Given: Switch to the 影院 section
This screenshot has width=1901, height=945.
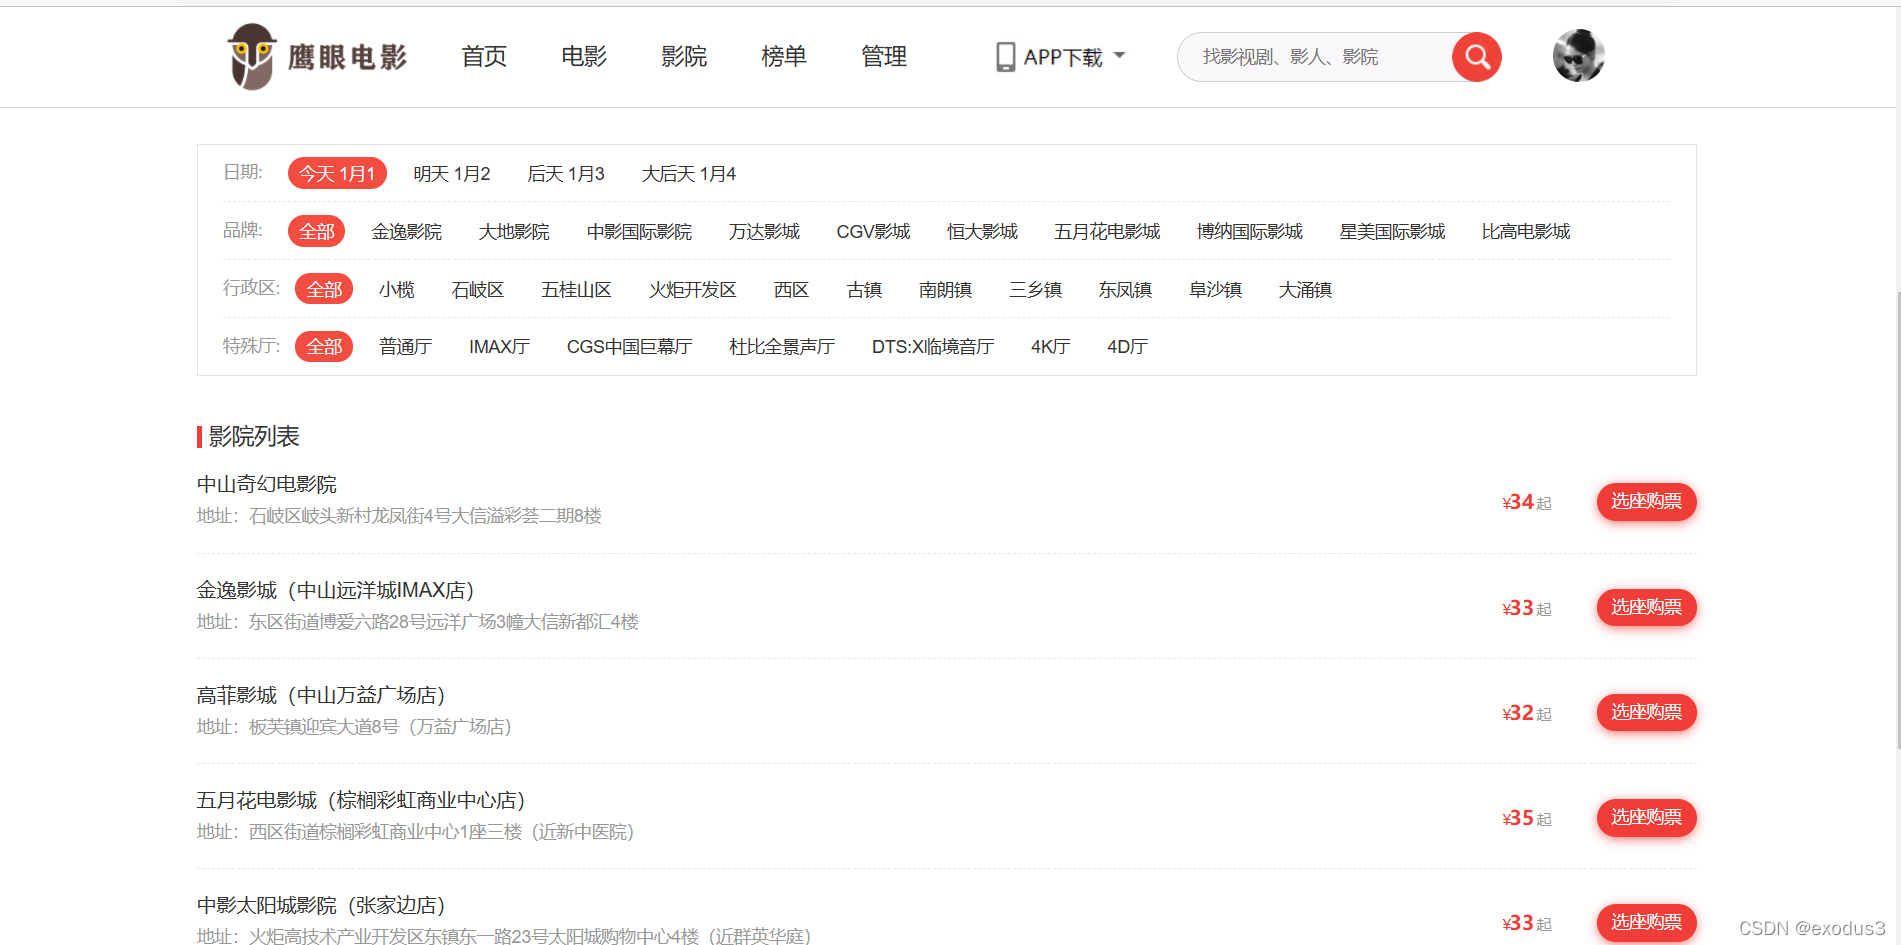Looking at the screenshot, I should (x=684, y=57).
